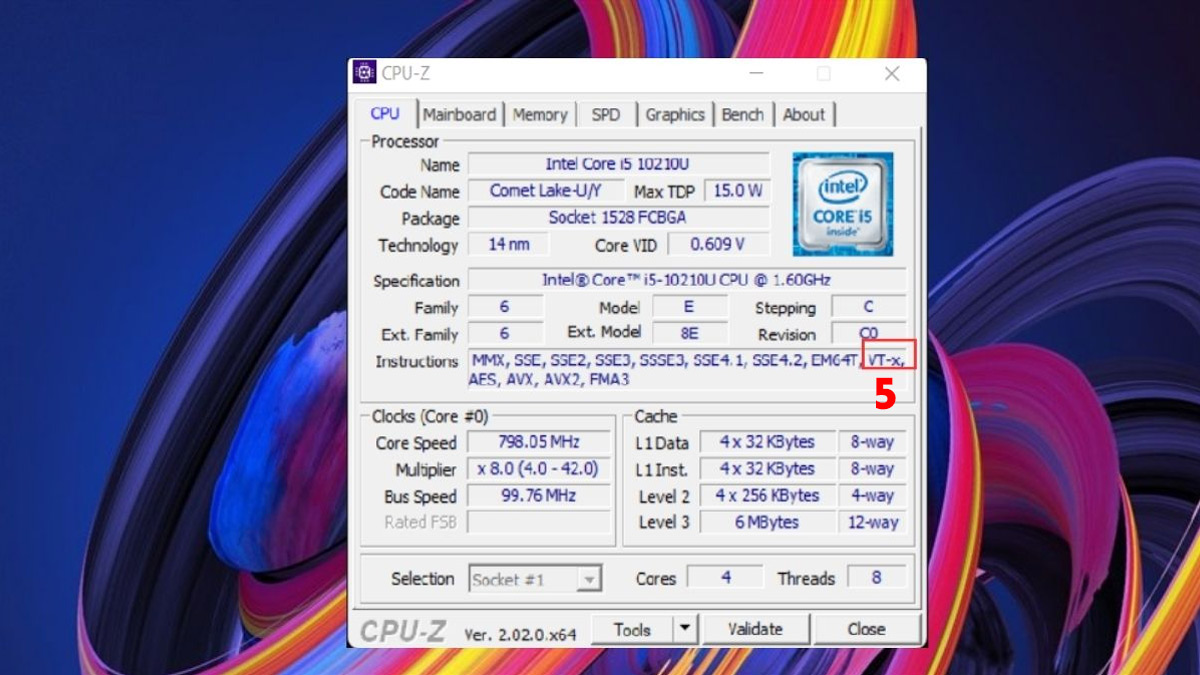The width and height of the screenshot is (1200, 675).
Task: Click the Technology value 14 nm
Action: (509, 245)
